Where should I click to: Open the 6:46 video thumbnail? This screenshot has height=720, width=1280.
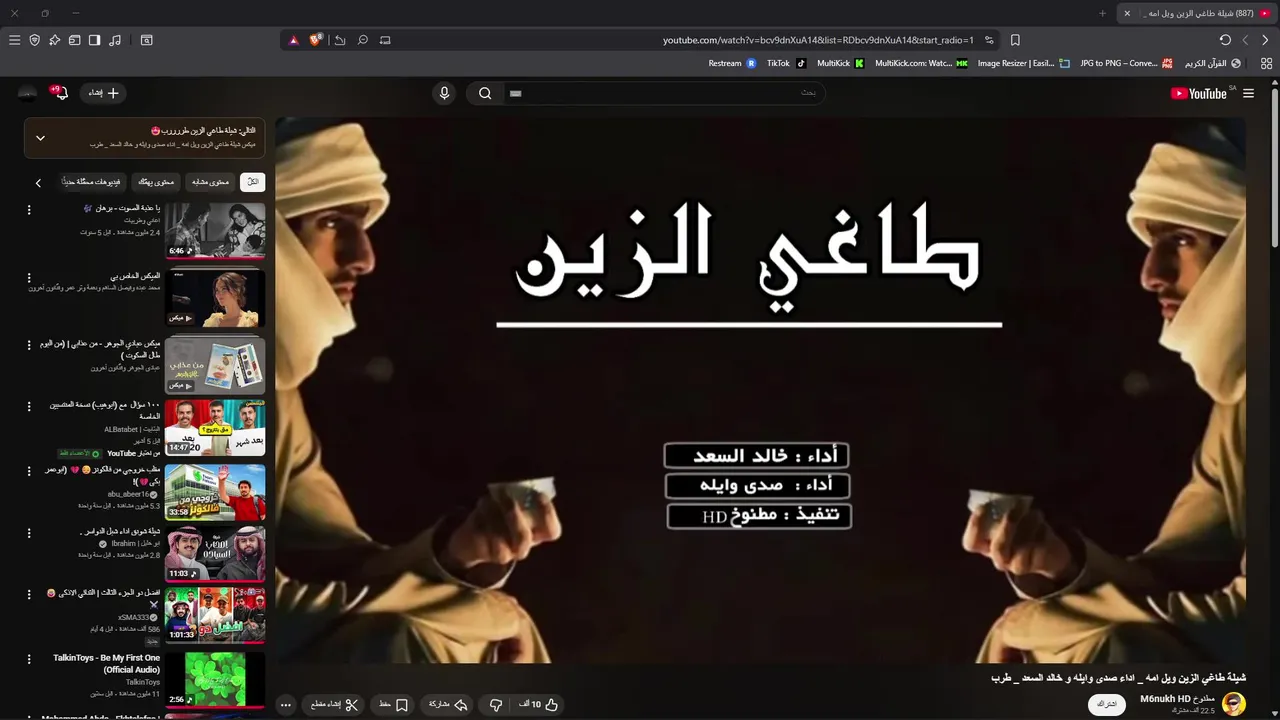tap(215, 230)
